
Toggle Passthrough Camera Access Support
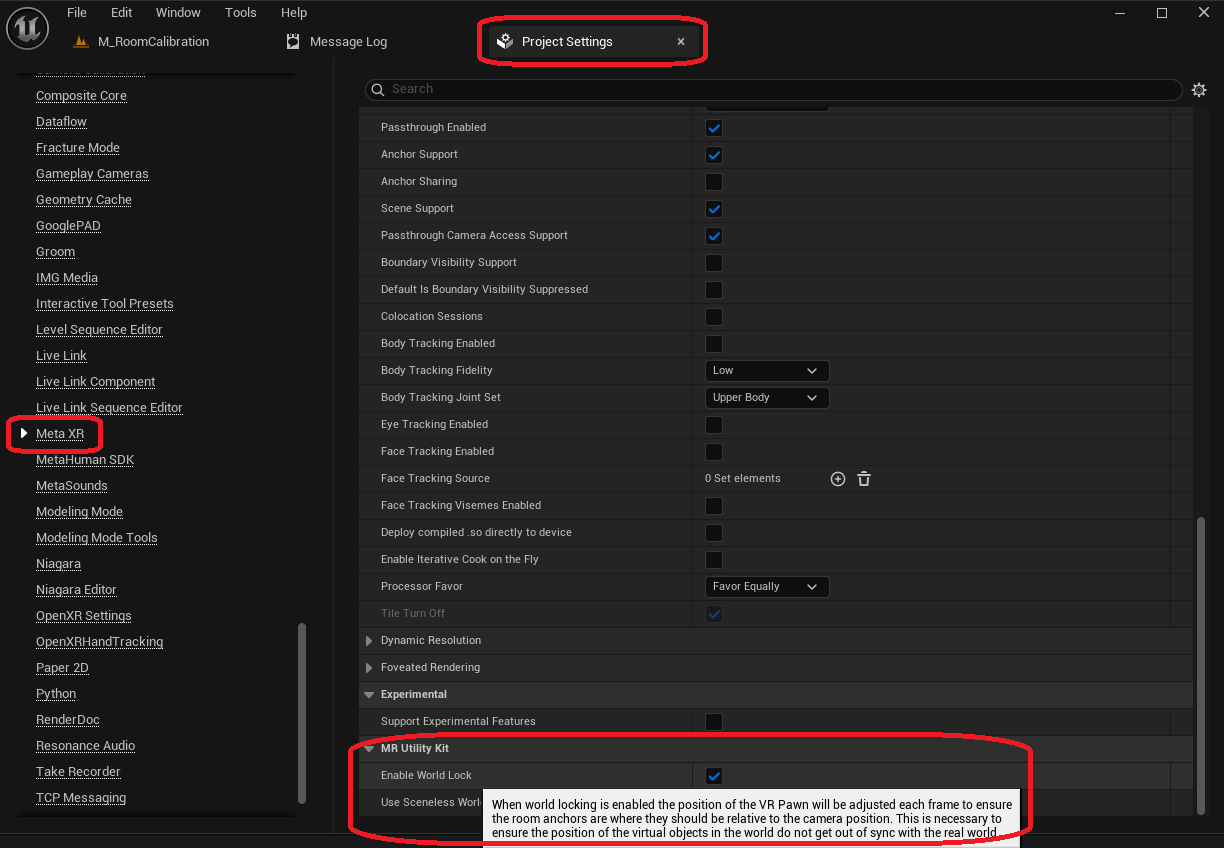tap(714, 236)
